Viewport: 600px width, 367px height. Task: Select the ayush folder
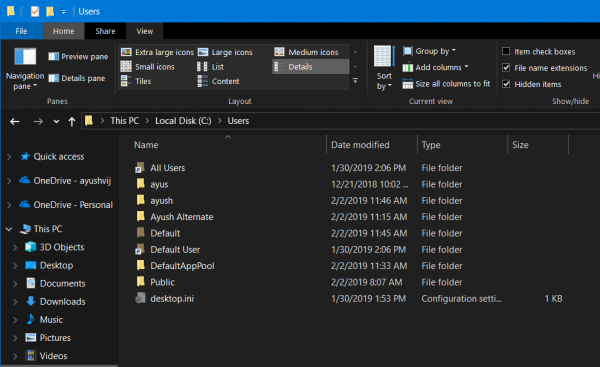[161, 201]
